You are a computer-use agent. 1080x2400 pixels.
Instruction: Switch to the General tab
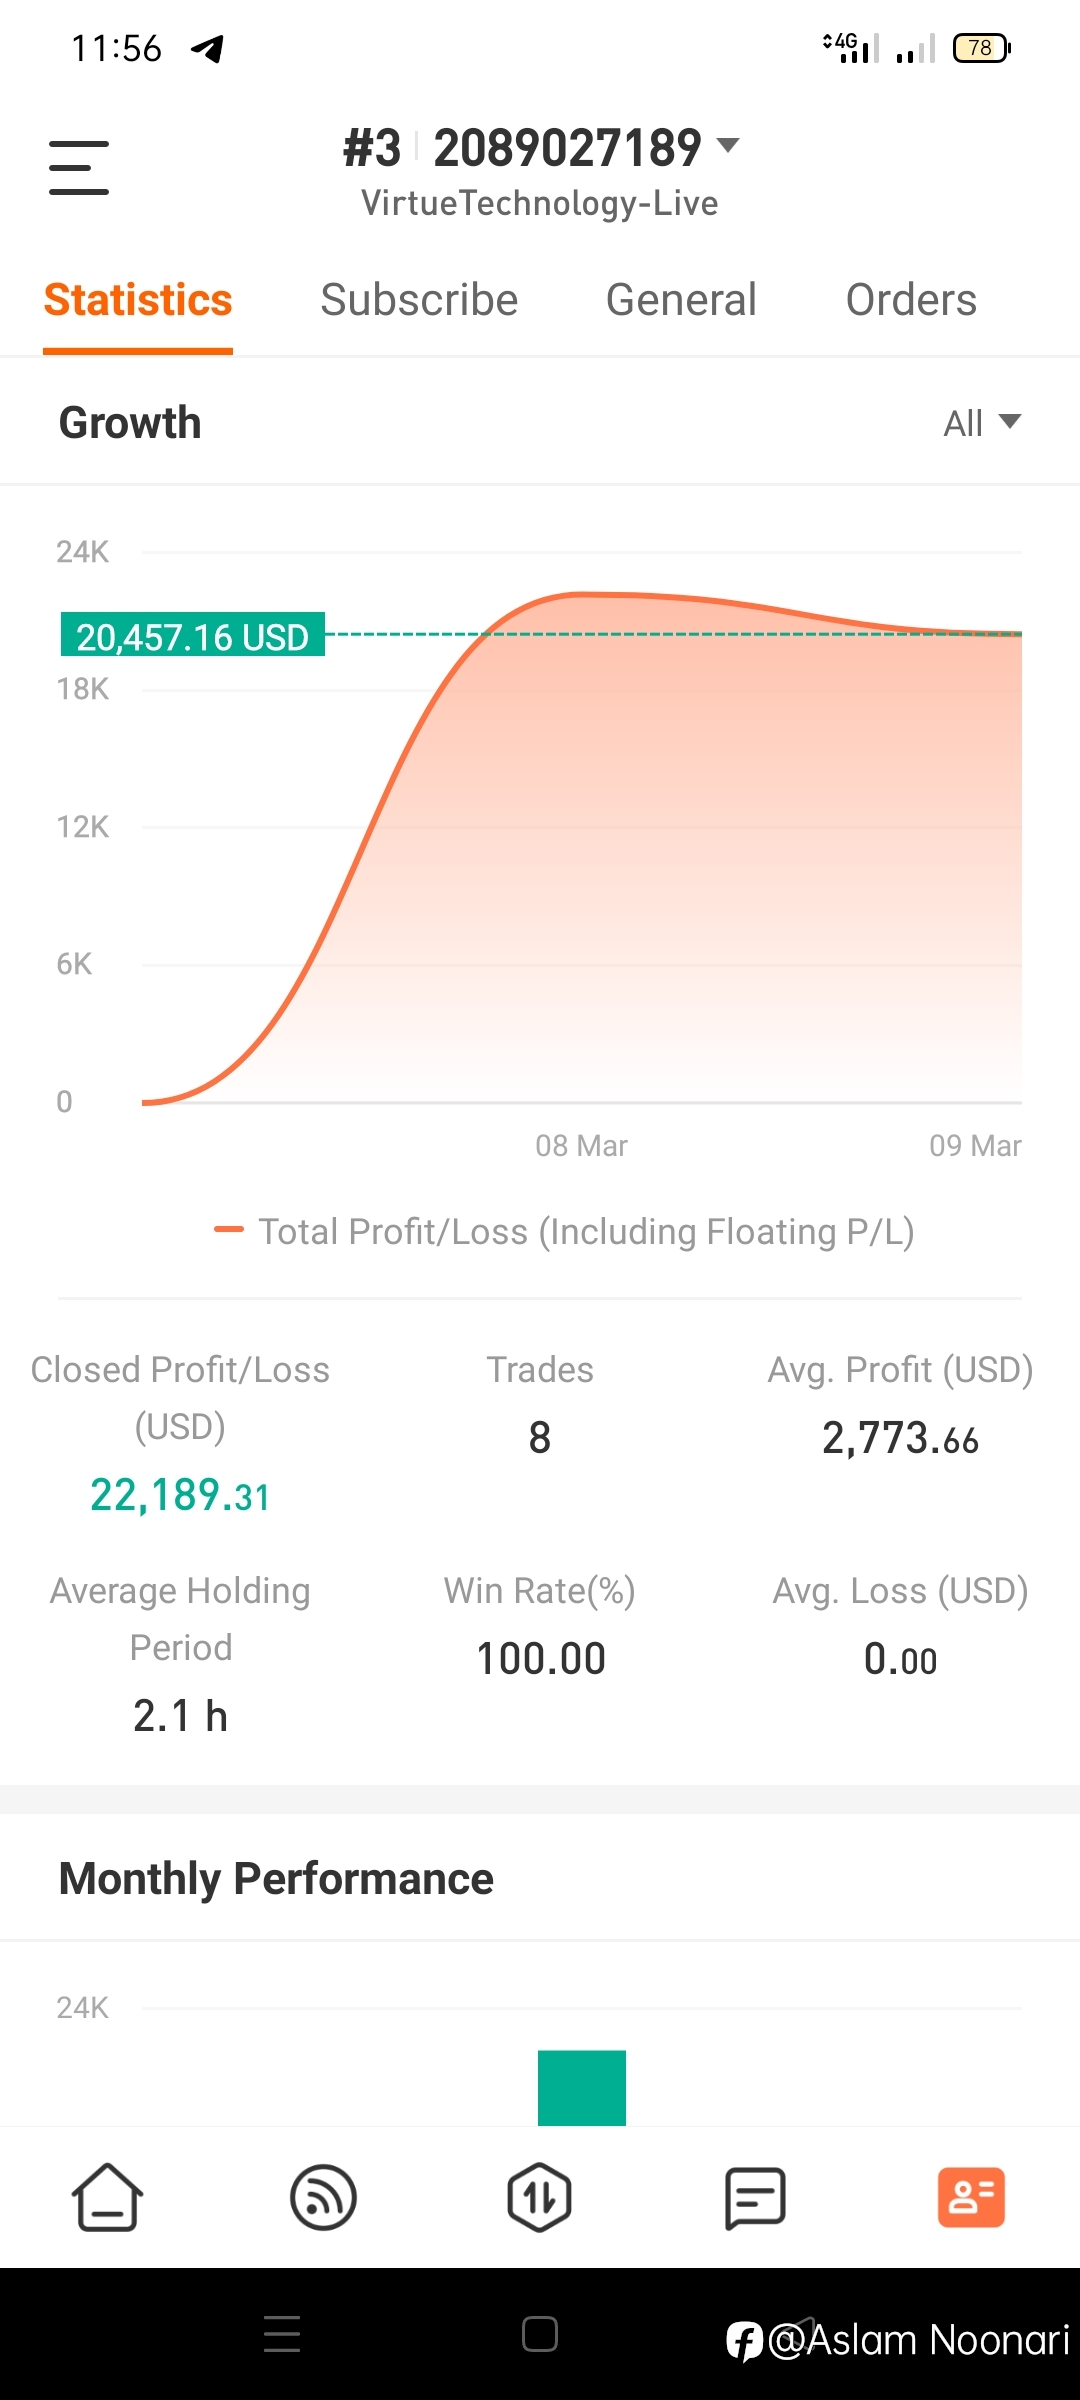point(681,300)
